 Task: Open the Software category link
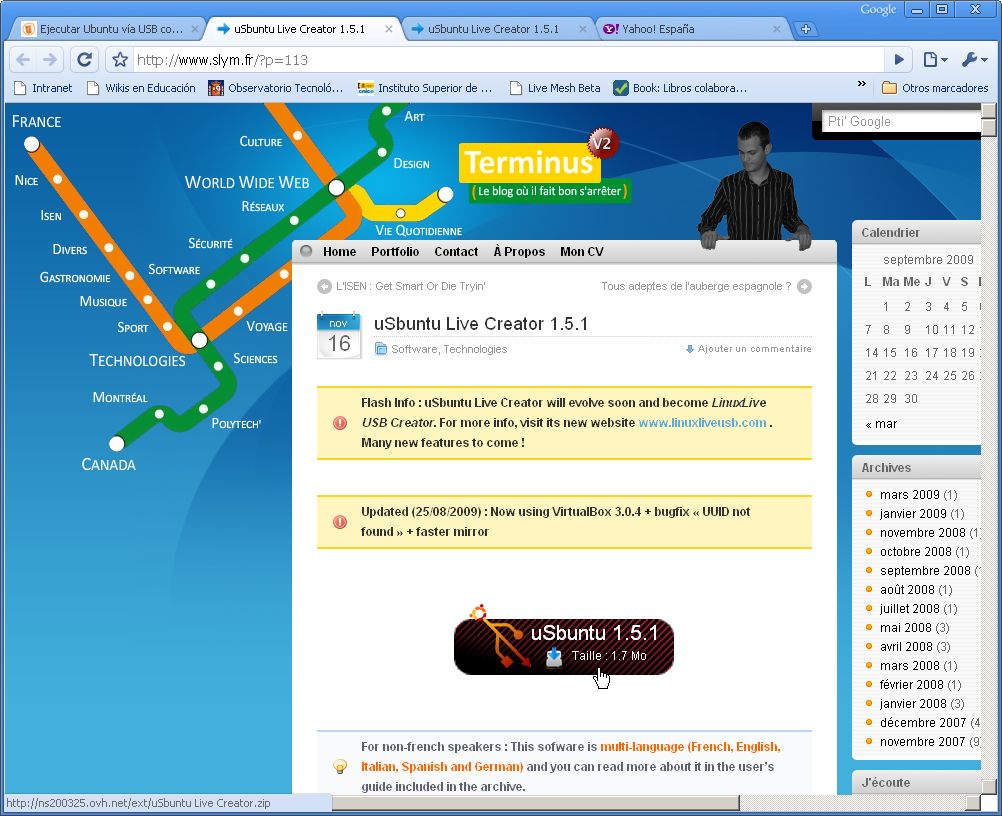pos(414,349)
